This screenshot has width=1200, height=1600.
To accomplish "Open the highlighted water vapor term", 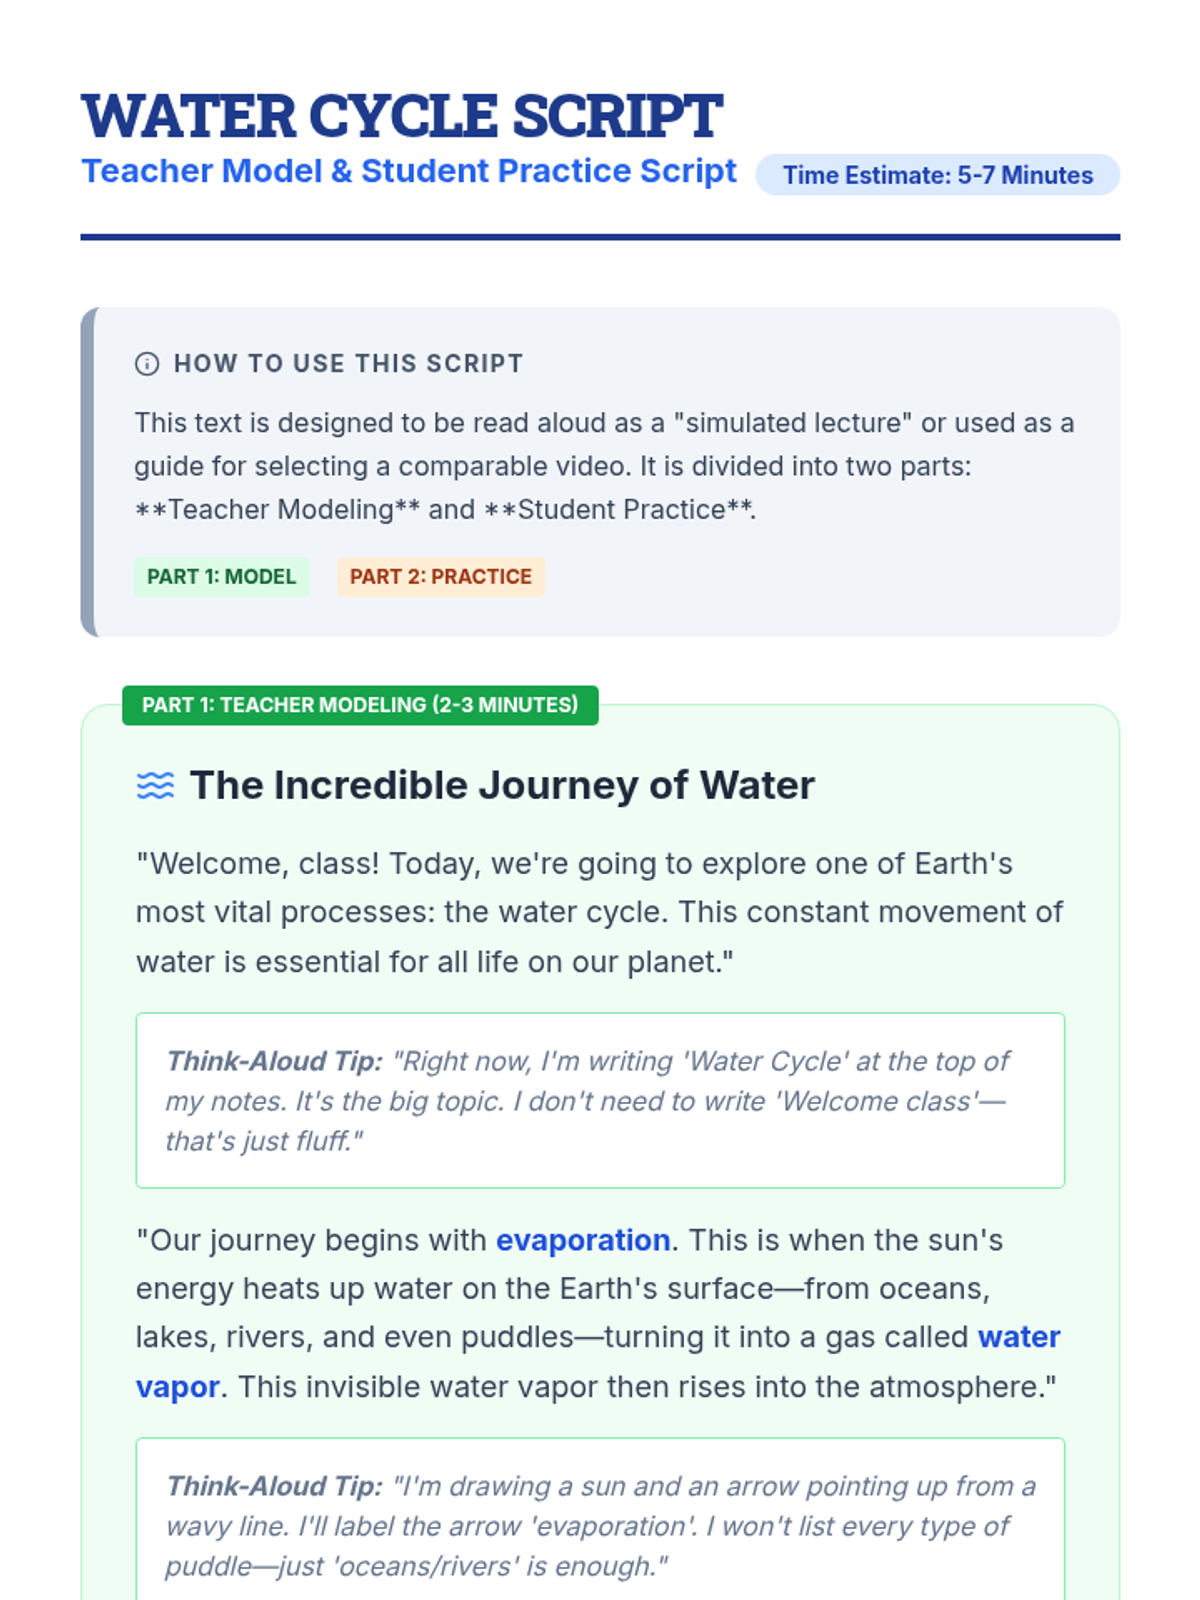I will point(1018,1338).
